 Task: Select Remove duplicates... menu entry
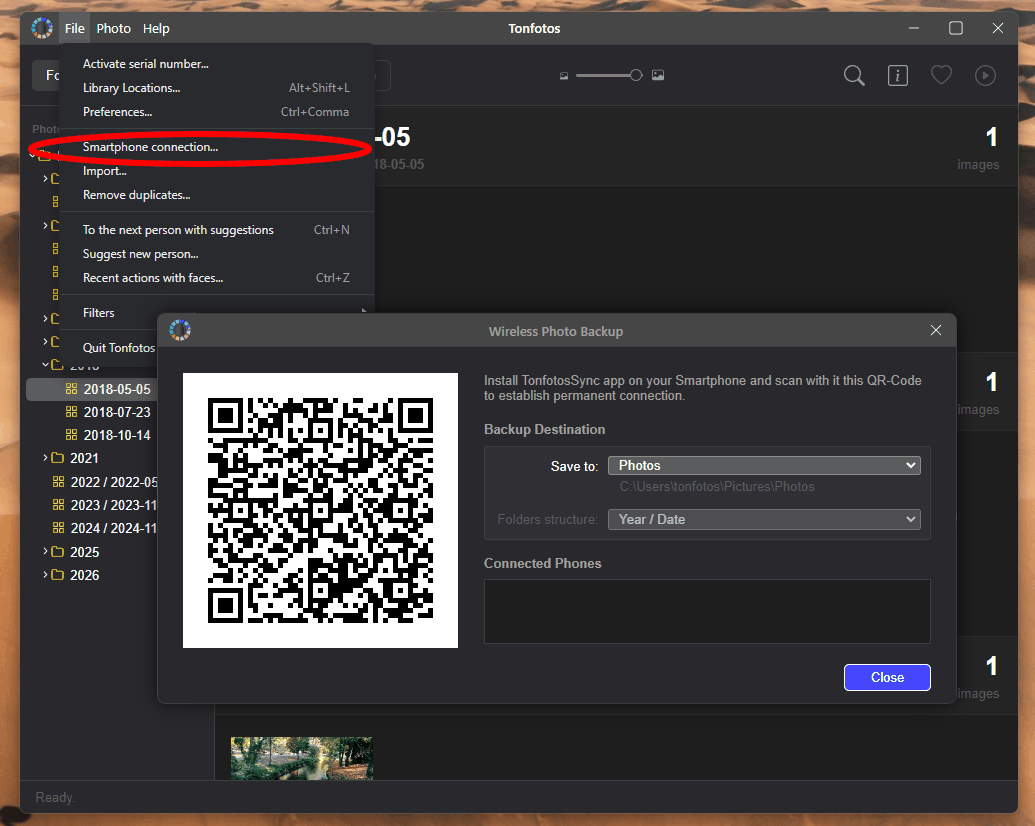click(x=217, y=195)
